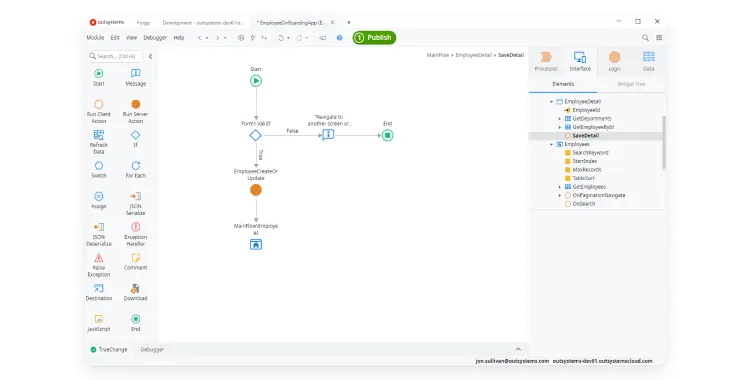The image size is (750, 380).
Task: Click the toolbox search field
Action: click(x=115, y=56)
